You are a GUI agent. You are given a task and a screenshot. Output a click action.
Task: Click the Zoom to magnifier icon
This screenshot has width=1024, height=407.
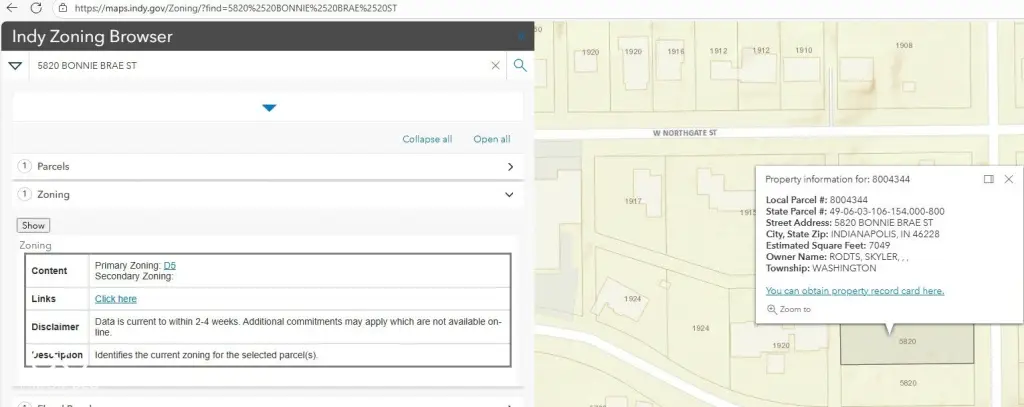tap(771, 310)
